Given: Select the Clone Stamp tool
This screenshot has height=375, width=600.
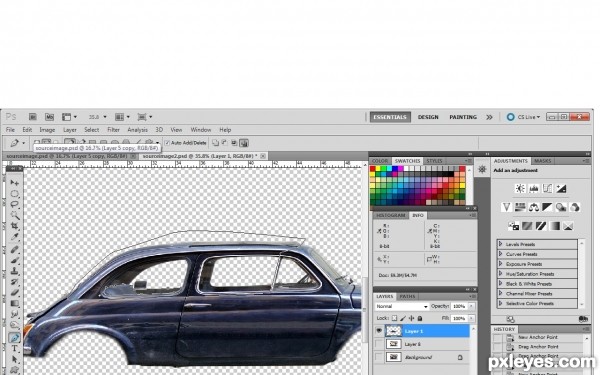Looking at the screenshot, I should (x=15, y=271).
